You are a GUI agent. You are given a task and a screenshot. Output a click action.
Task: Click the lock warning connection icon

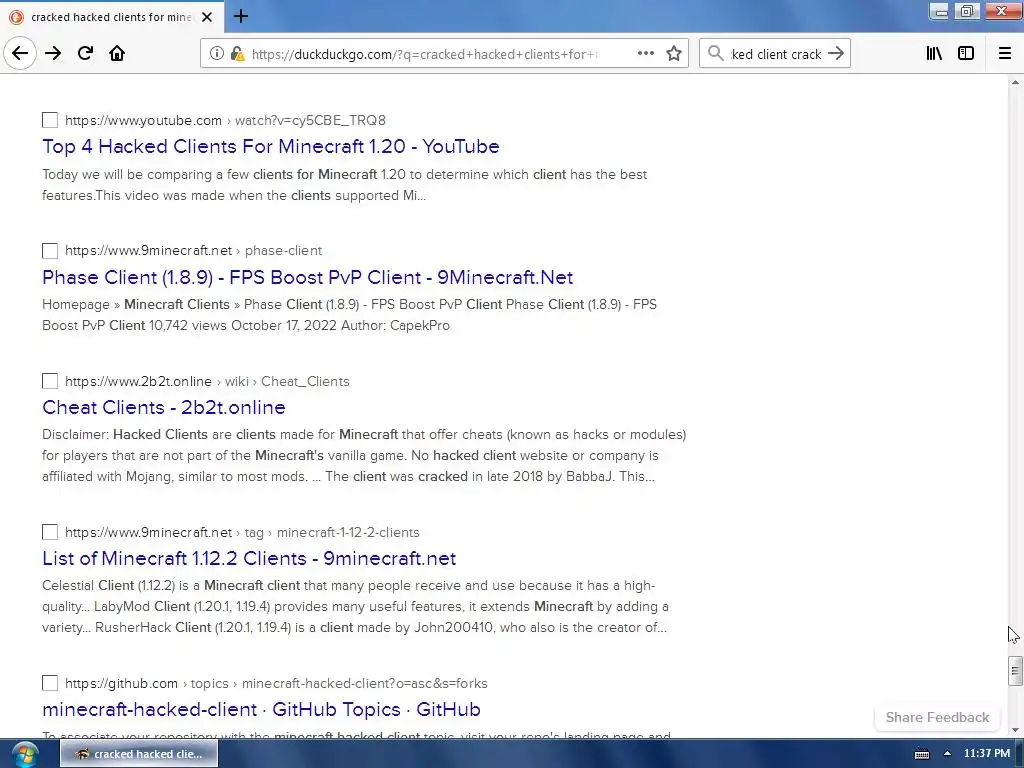238,54
